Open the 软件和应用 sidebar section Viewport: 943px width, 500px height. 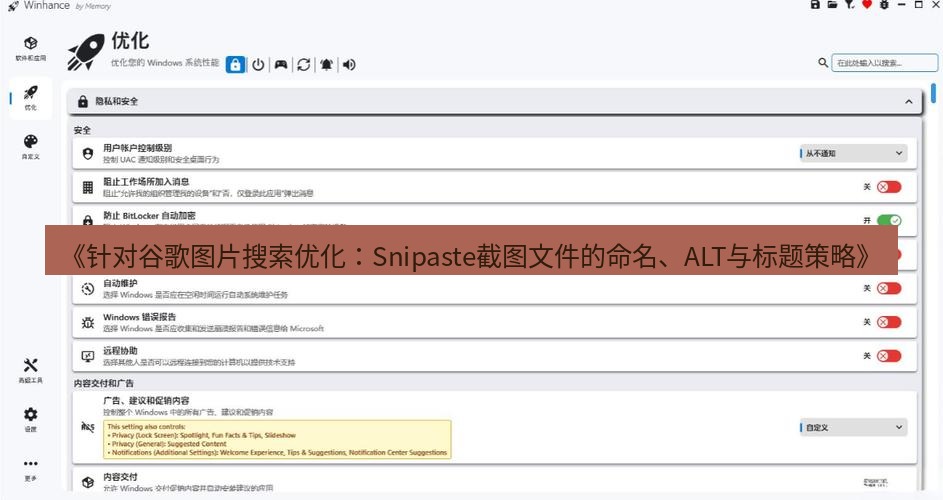(31, 49)
